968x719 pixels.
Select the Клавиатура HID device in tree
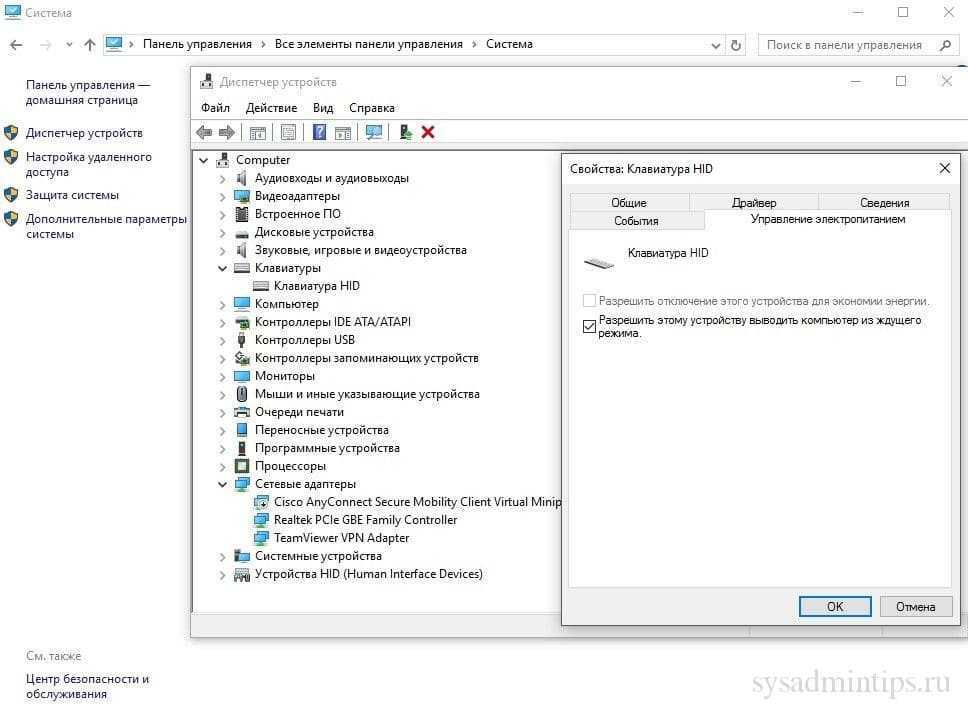[316, 286]
